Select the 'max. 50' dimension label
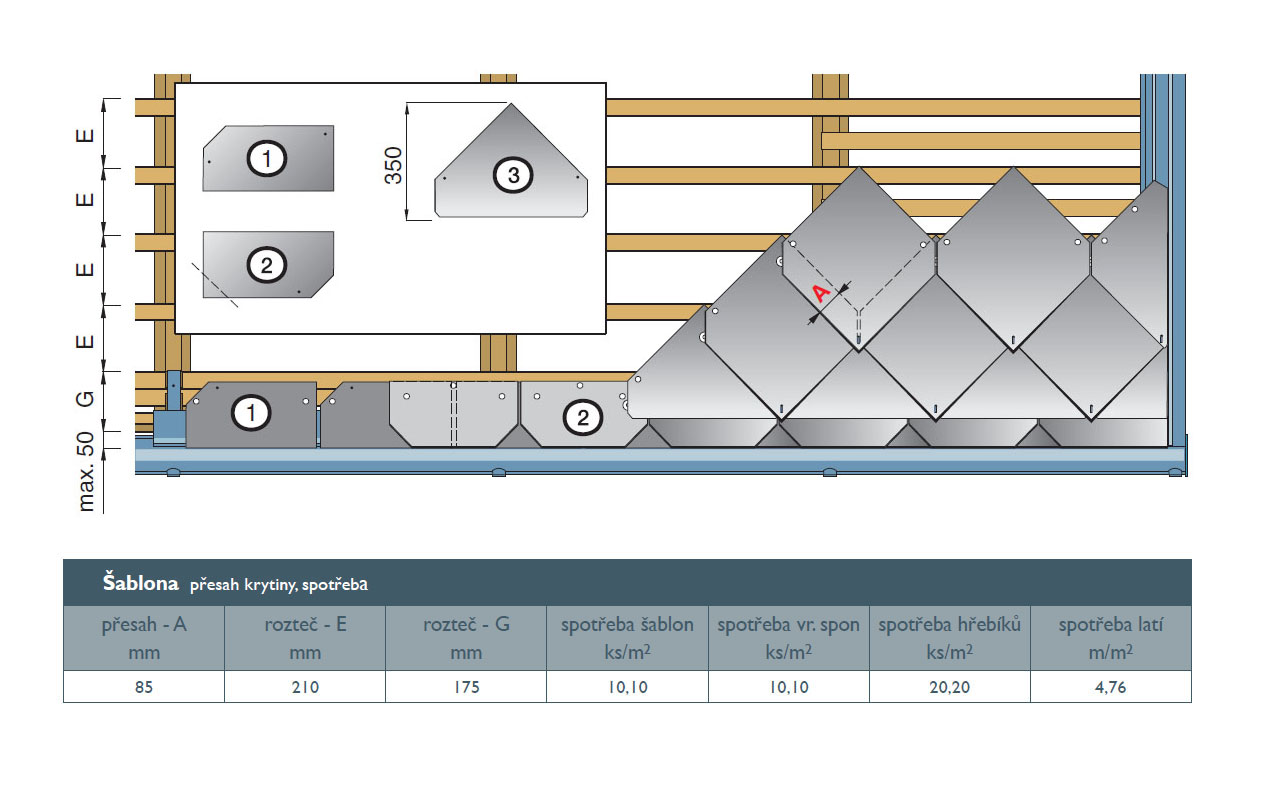Image resolution: width=1280 pixels, height=800 pixels. point(87,472)
